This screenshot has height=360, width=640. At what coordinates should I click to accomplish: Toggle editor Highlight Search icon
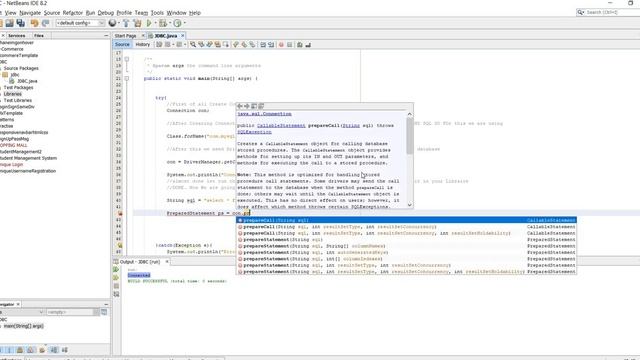218,44
